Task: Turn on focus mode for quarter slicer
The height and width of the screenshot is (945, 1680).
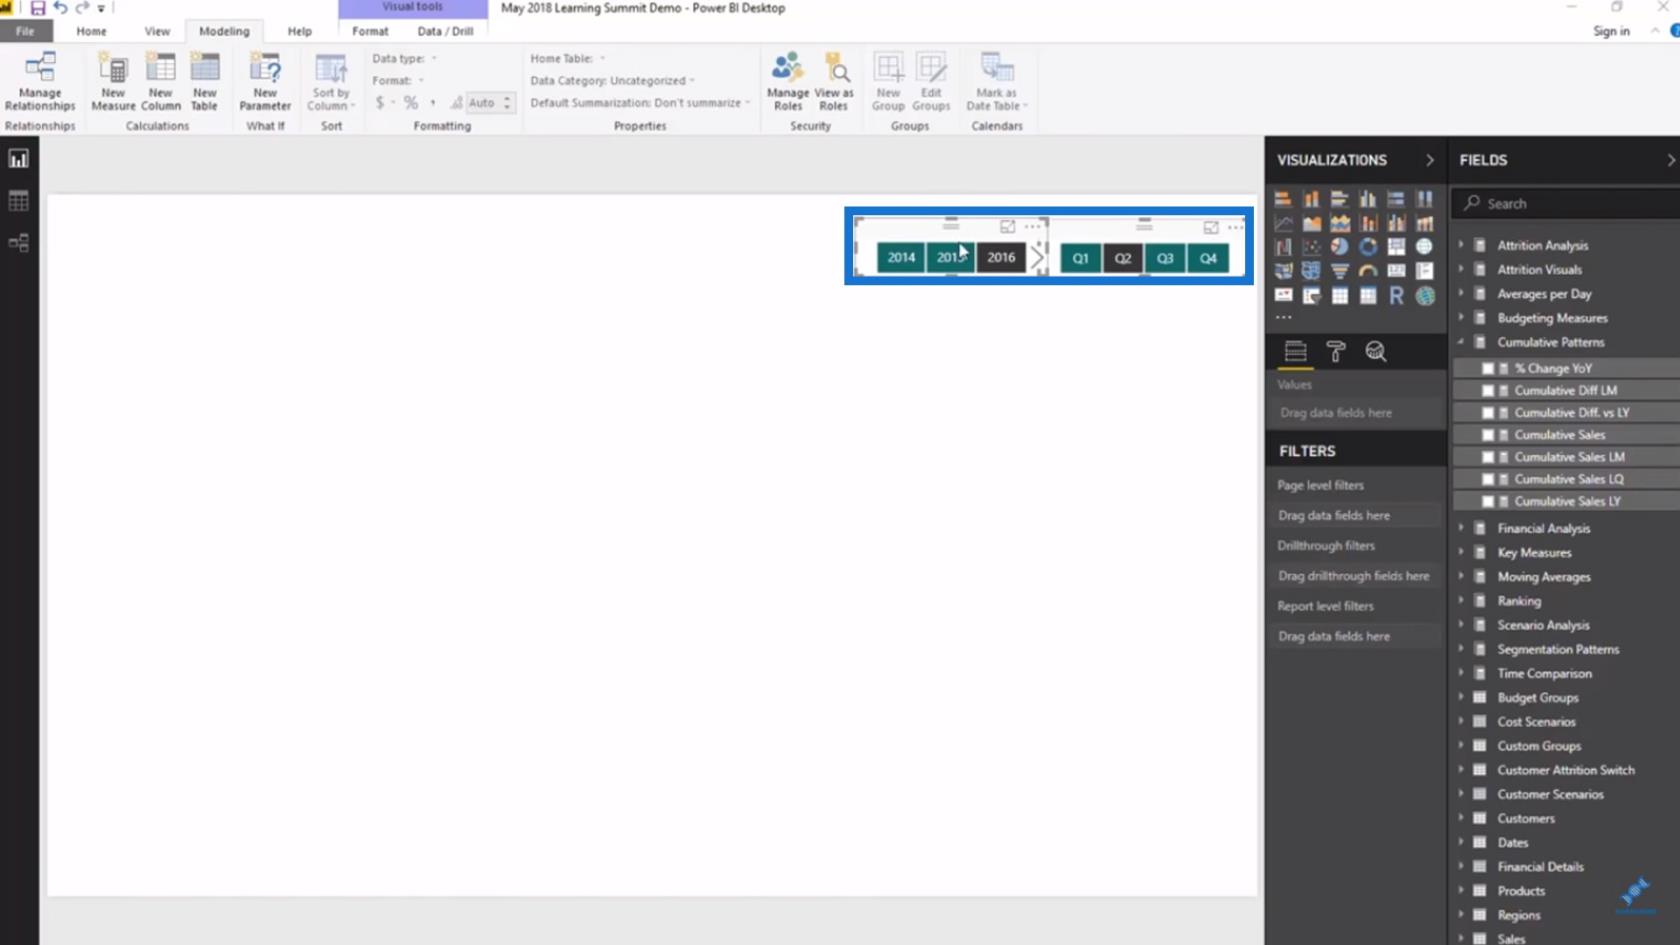Action: point(1211,227)
